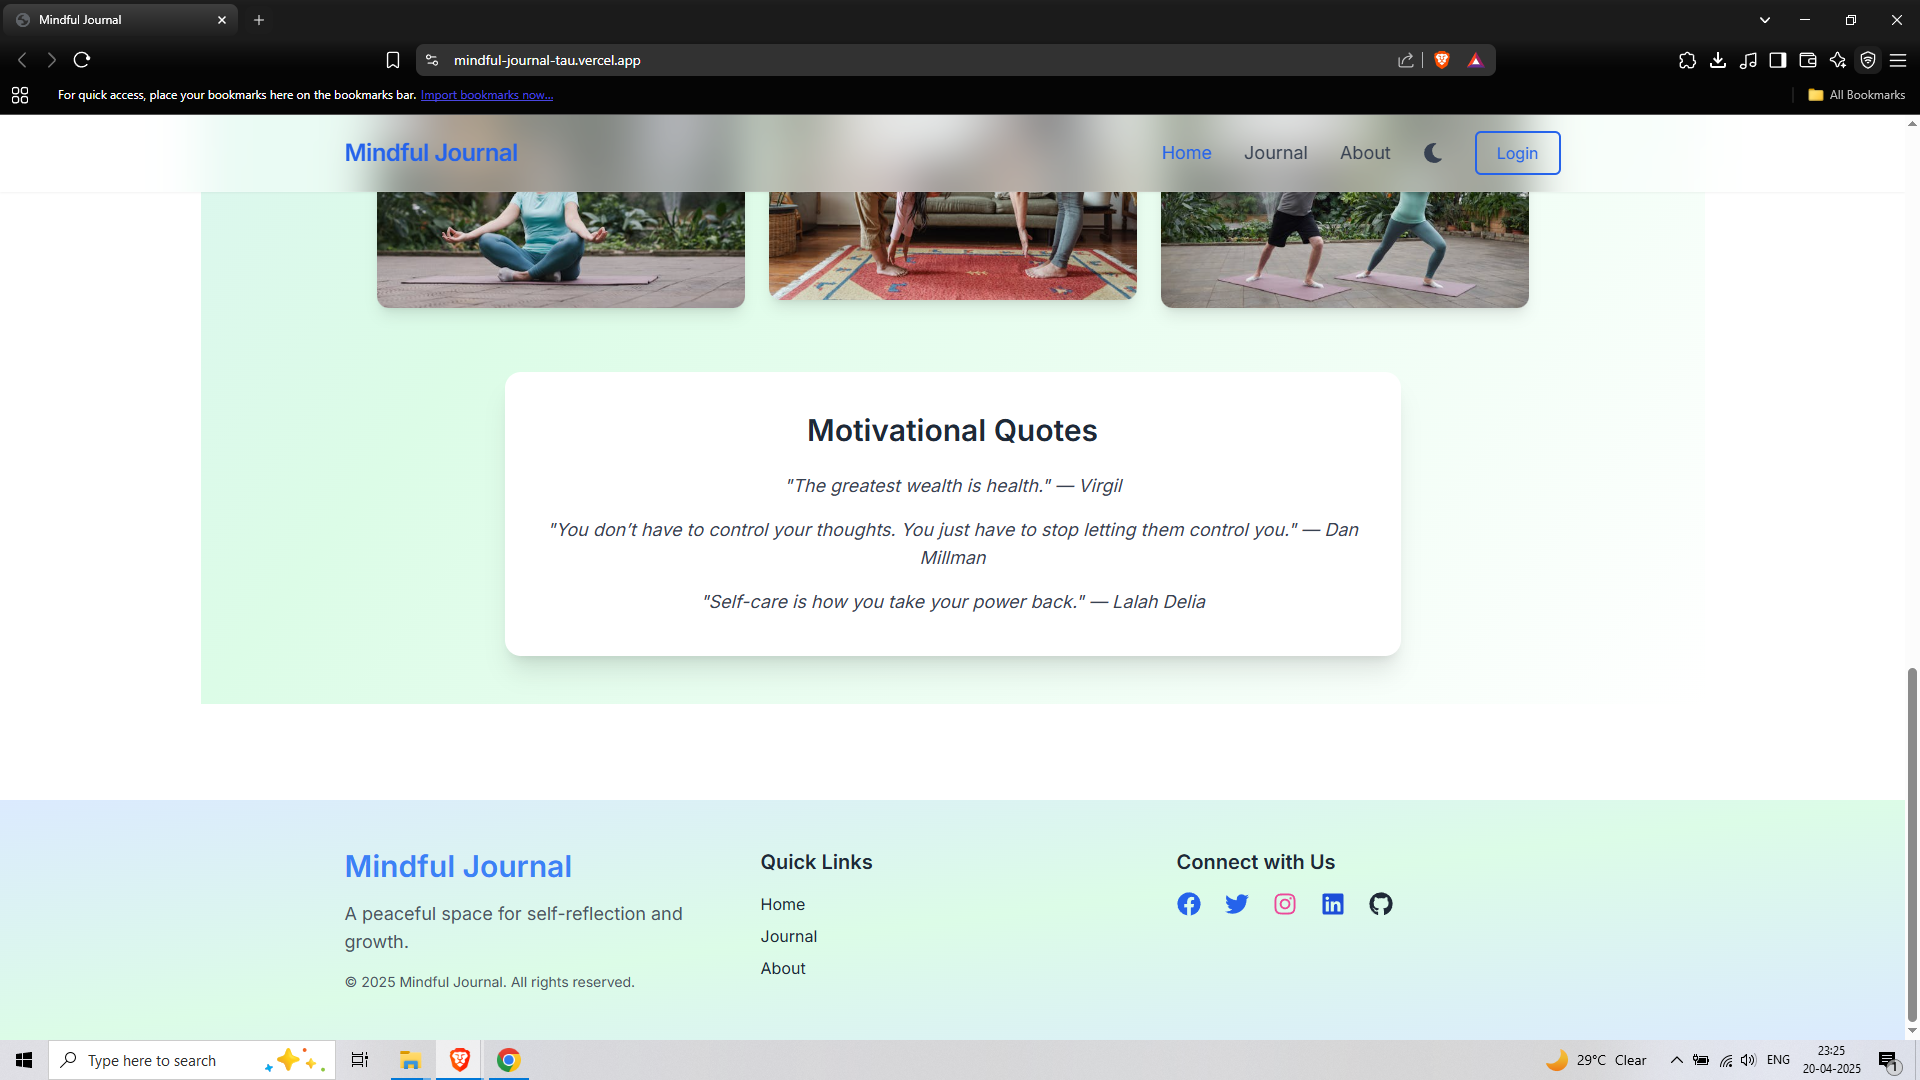Open the Facebook social icon in footer
1920x1080 pixels.
pyautogui.click(x=1188, y=904)
